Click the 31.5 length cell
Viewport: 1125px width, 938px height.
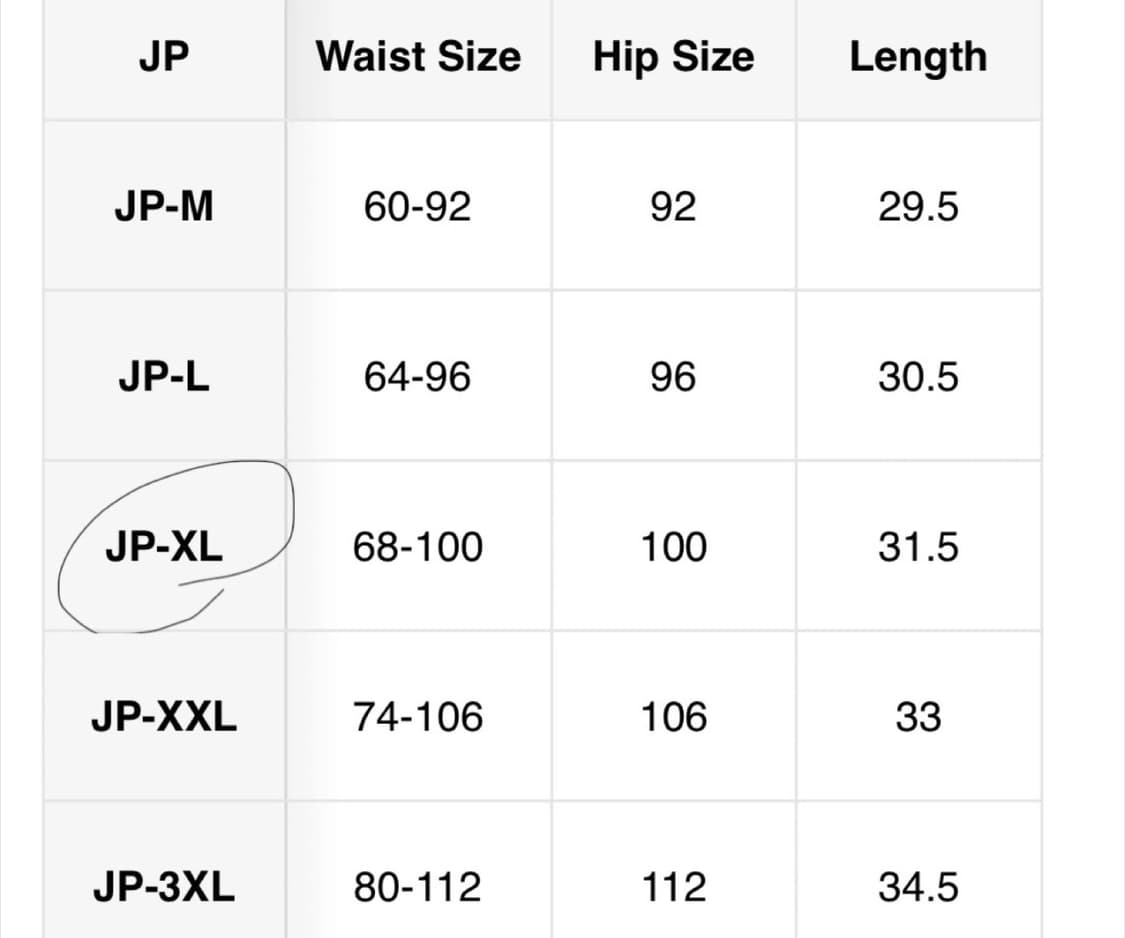[918, 547]
